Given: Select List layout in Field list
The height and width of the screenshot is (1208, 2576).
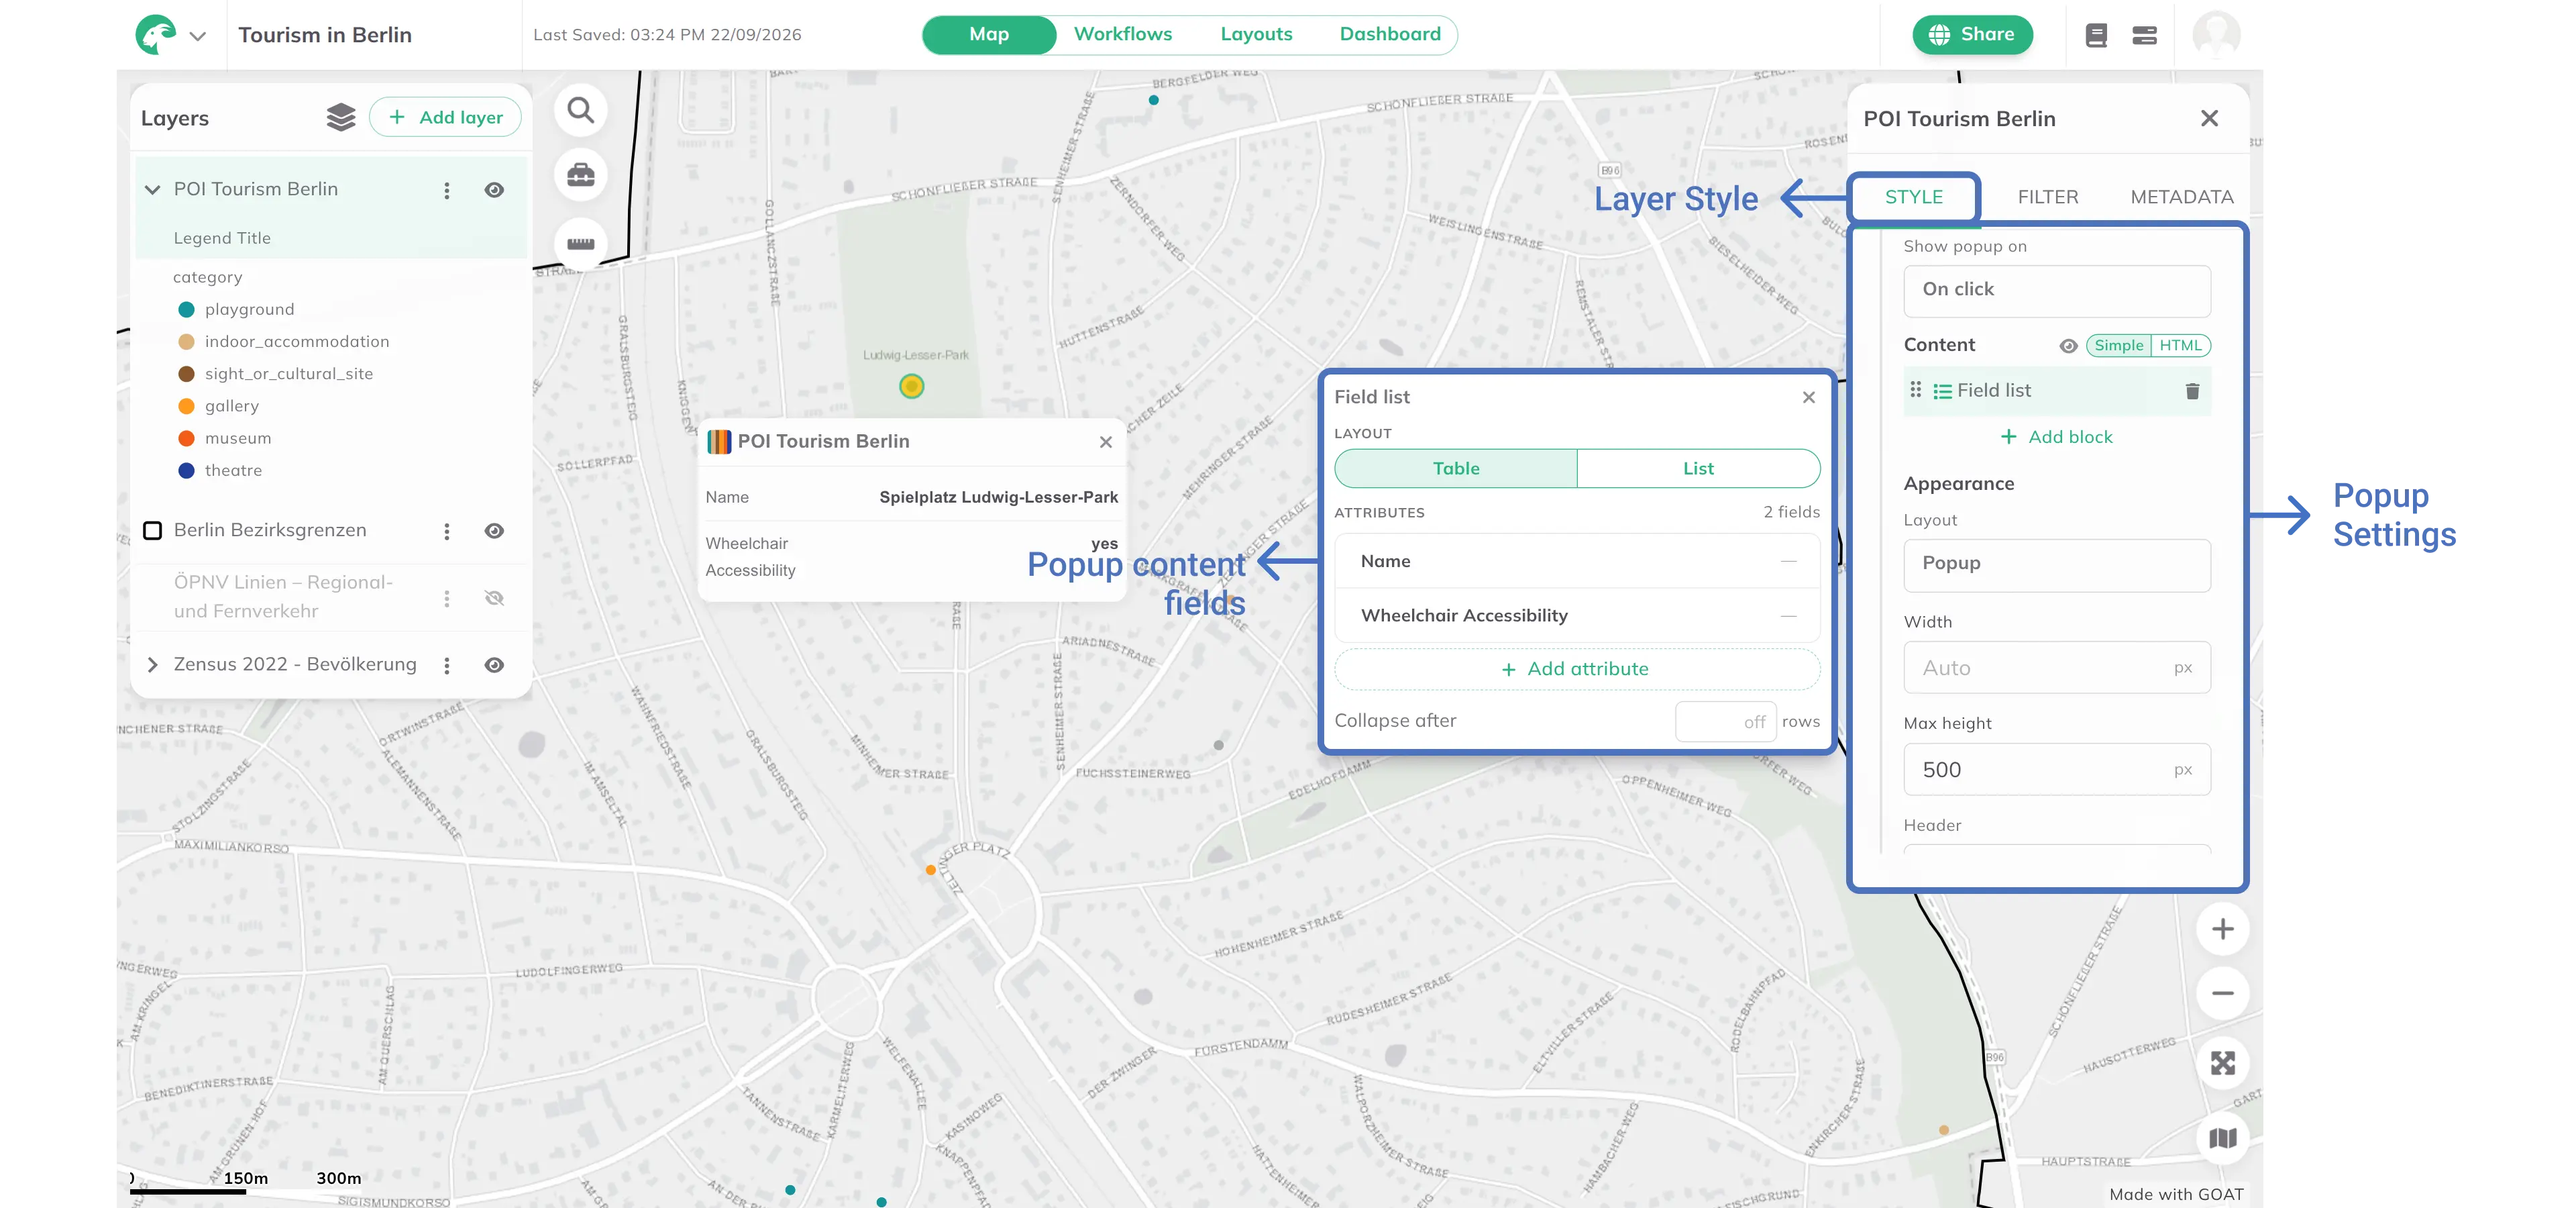Looking at the screenshot, I should tap(1698, 468).
